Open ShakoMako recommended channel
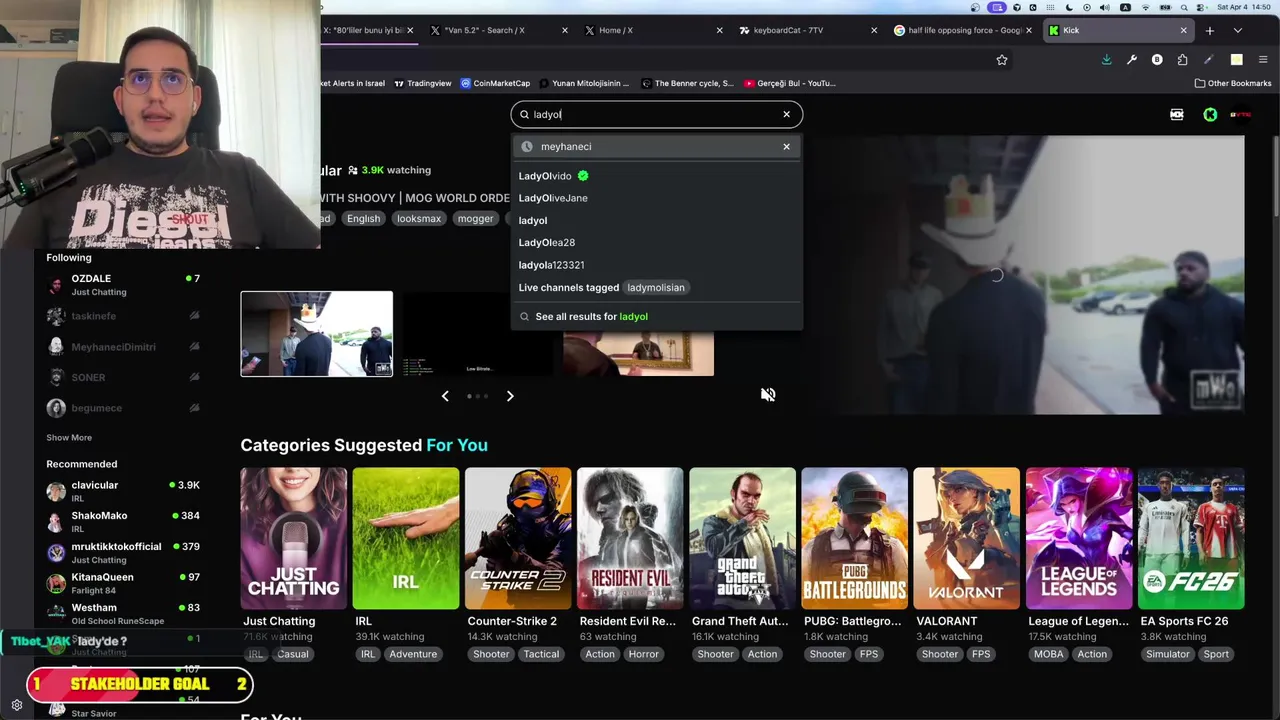Image resolution: width=1280 pixels, height=720 pixels. coord(123,522)
